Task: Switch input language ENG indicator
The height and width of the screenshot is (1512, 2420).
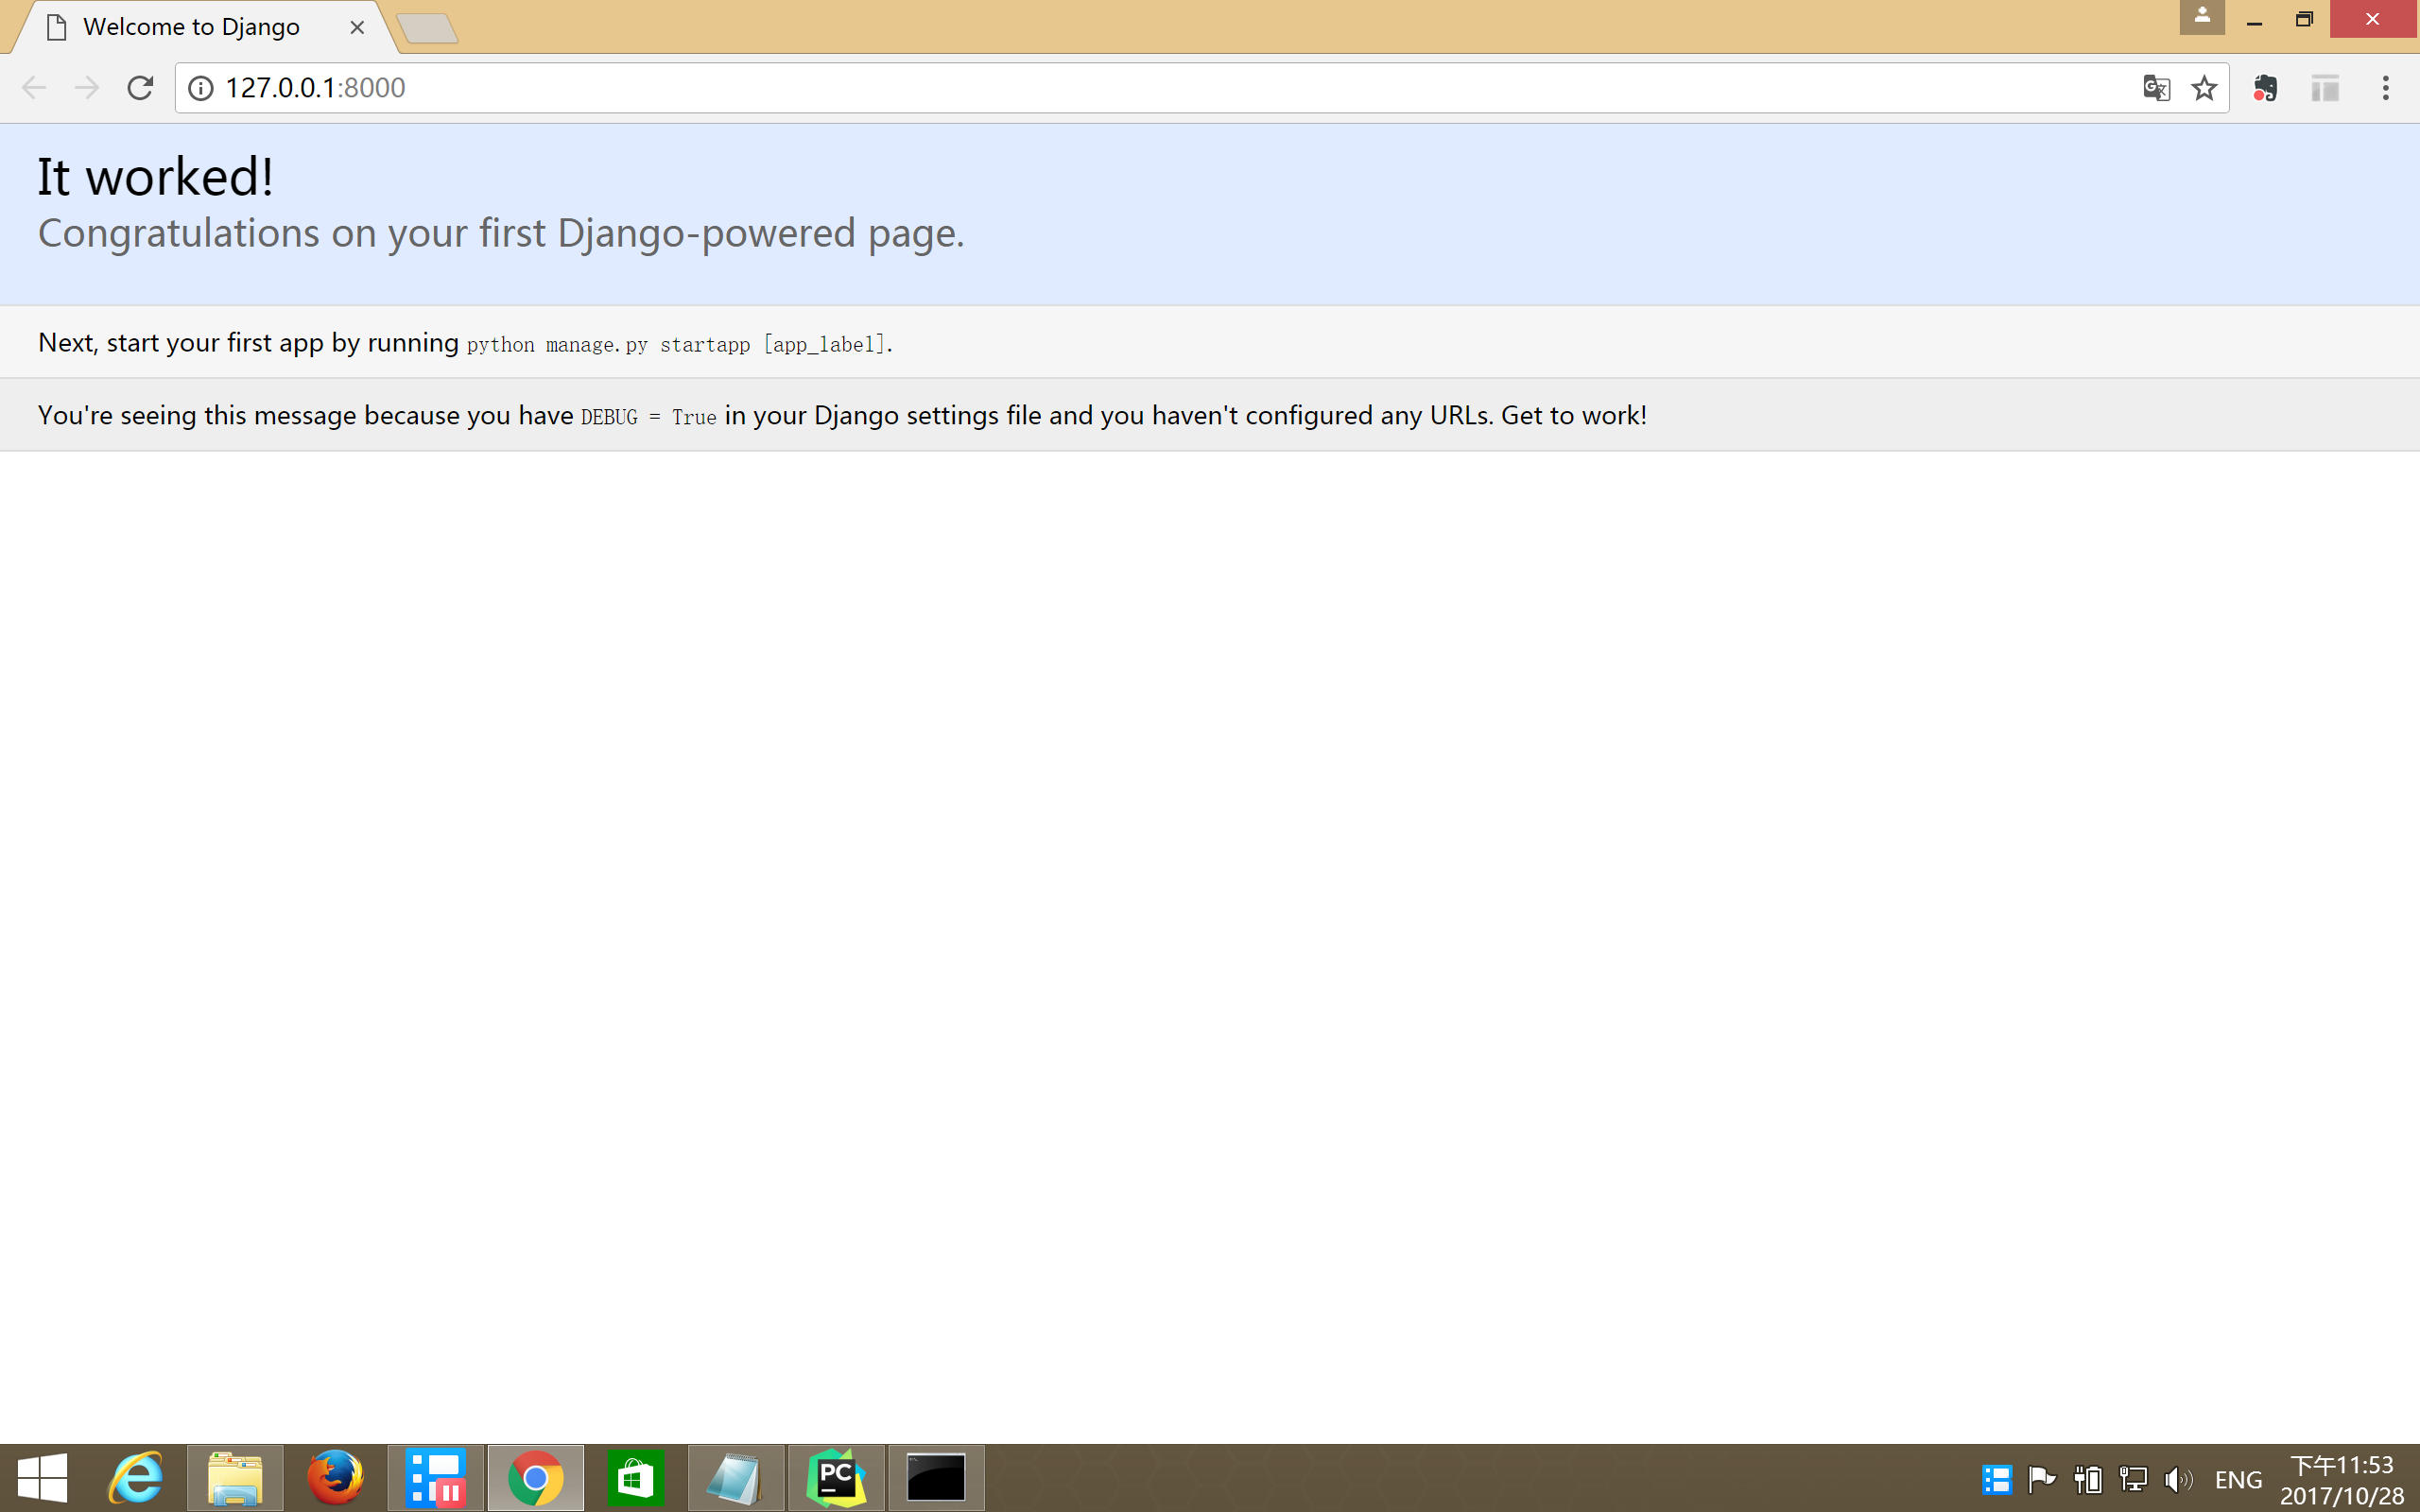Action: [x=2238, y=1480]
